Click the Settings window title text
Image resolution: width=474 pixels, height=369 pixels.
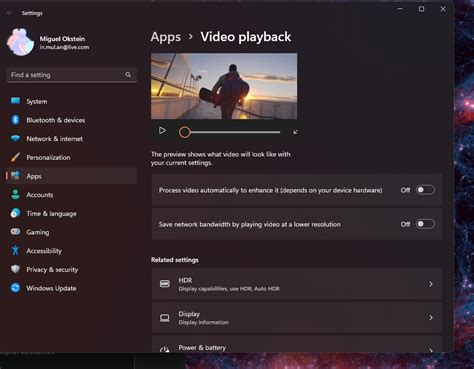pos(32,13)
